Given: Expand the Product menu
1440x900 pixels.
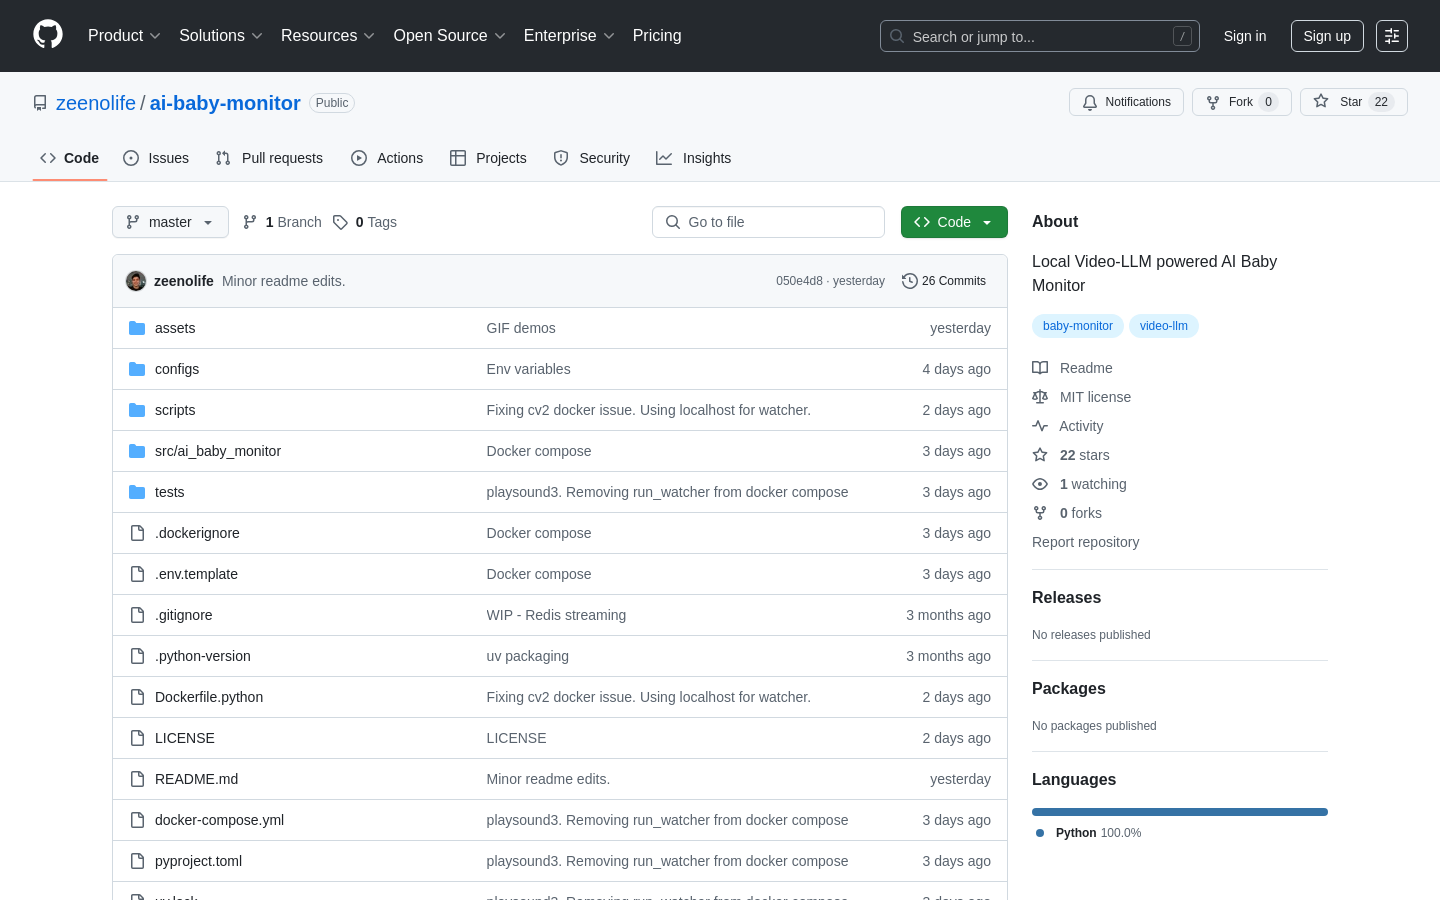Looking at the screenshot, I should [x=124, y=35].
